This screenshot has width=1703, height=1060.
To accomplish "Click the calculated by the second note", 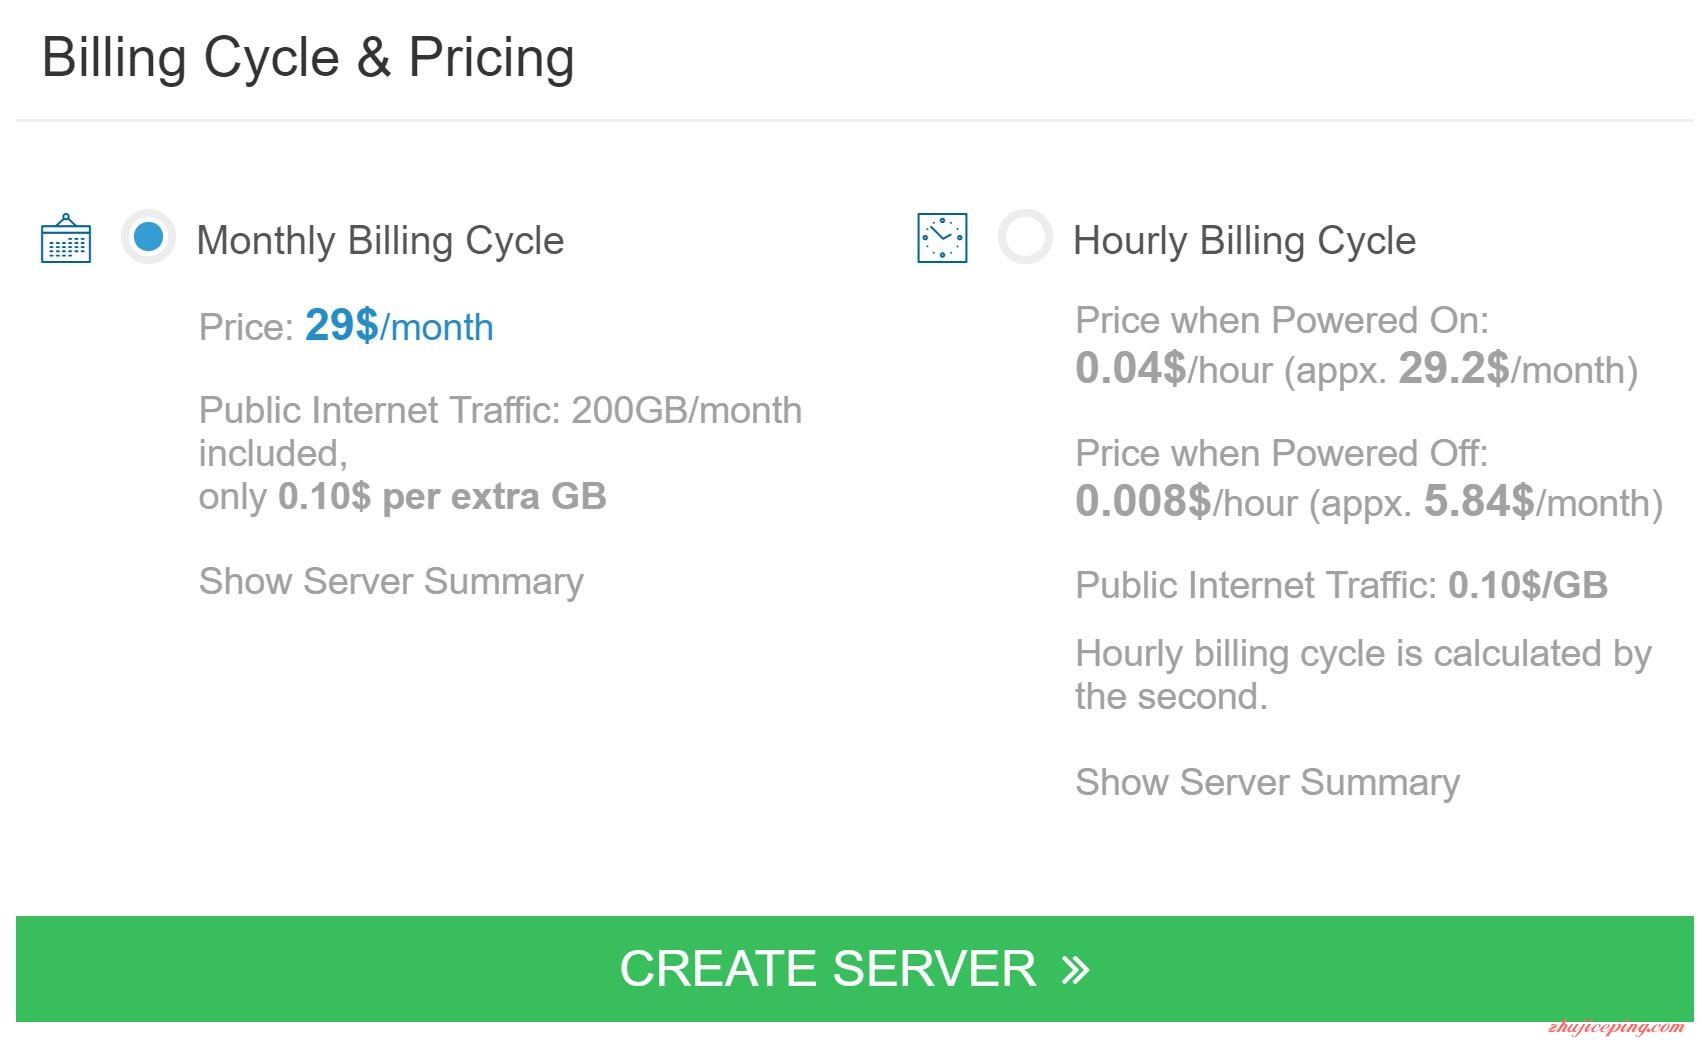I will pos(1363,675).
